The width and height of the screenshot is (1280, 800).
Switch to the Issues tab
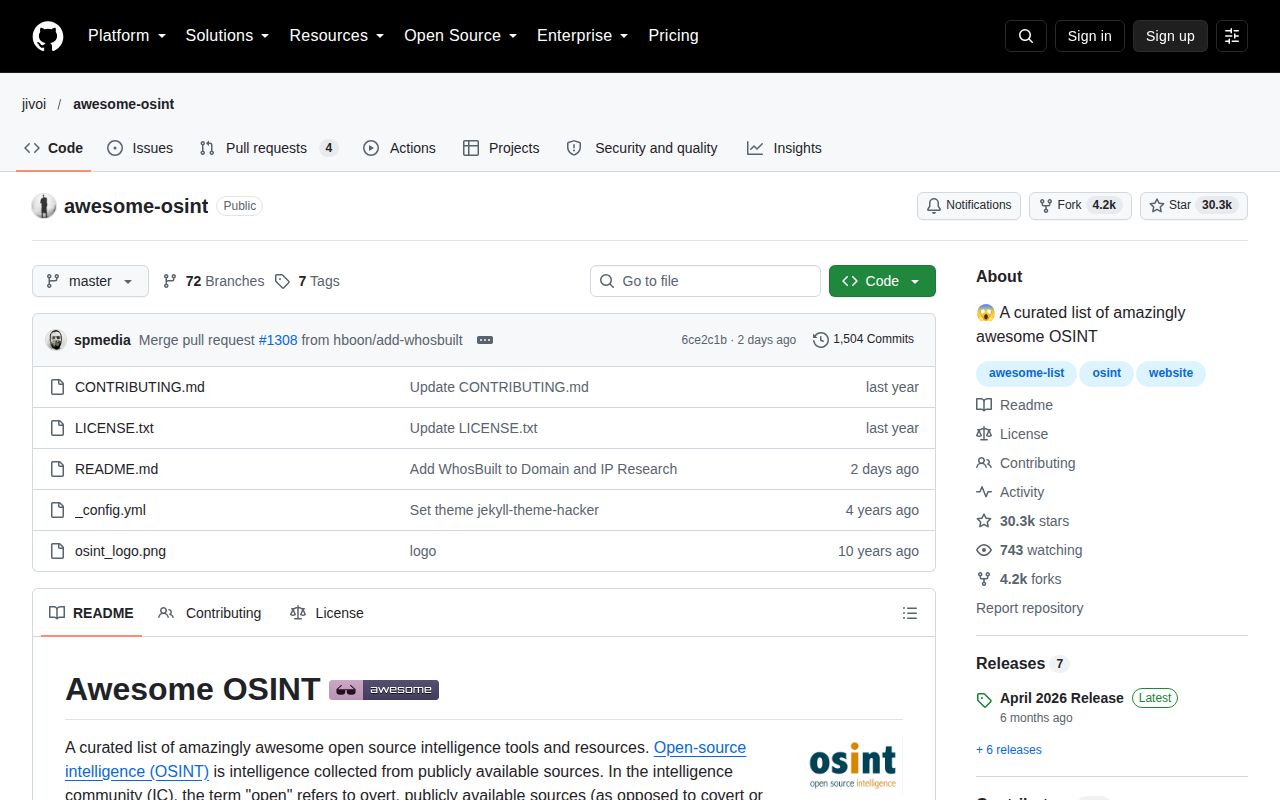click(140, 148)
